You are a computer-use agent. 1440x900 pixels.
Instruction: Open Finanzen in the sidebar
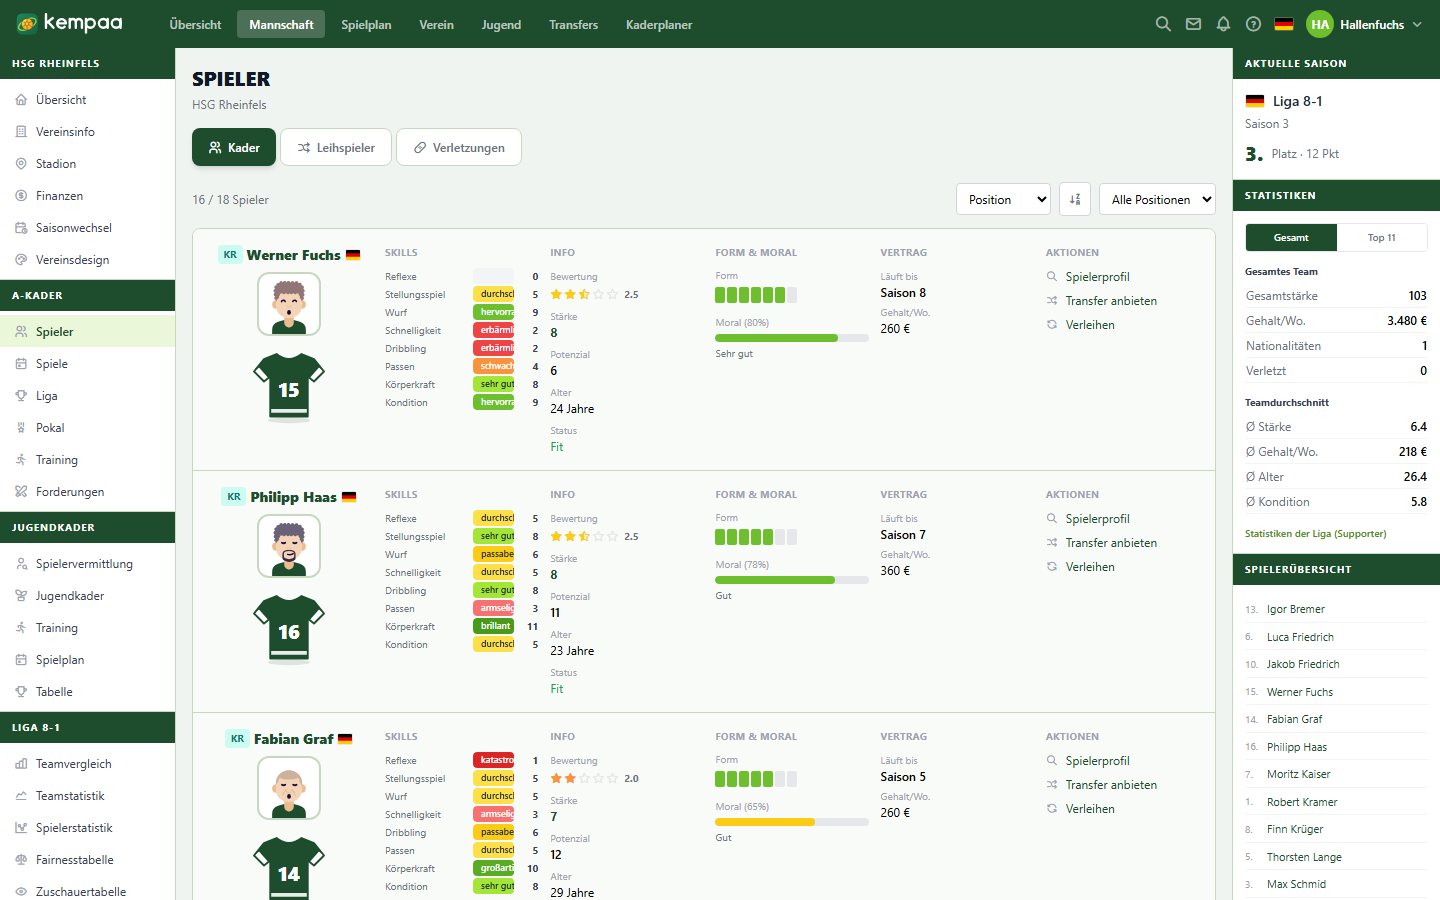87,196
